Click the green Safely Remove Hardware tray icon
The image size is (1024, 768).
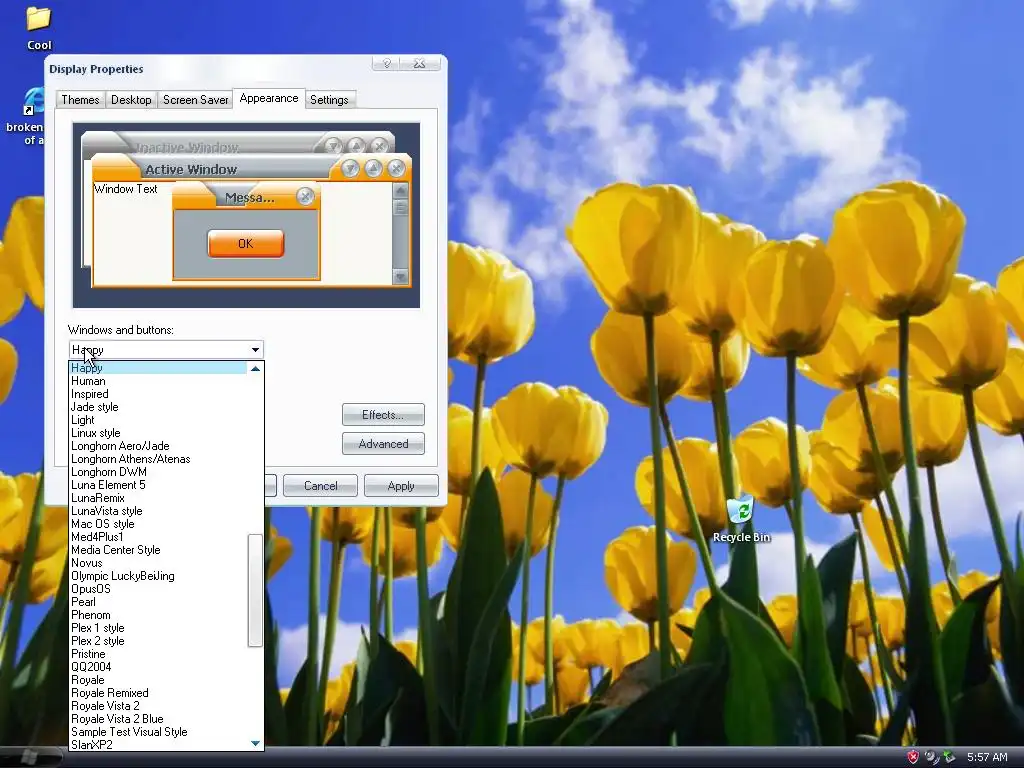[949, 757]
